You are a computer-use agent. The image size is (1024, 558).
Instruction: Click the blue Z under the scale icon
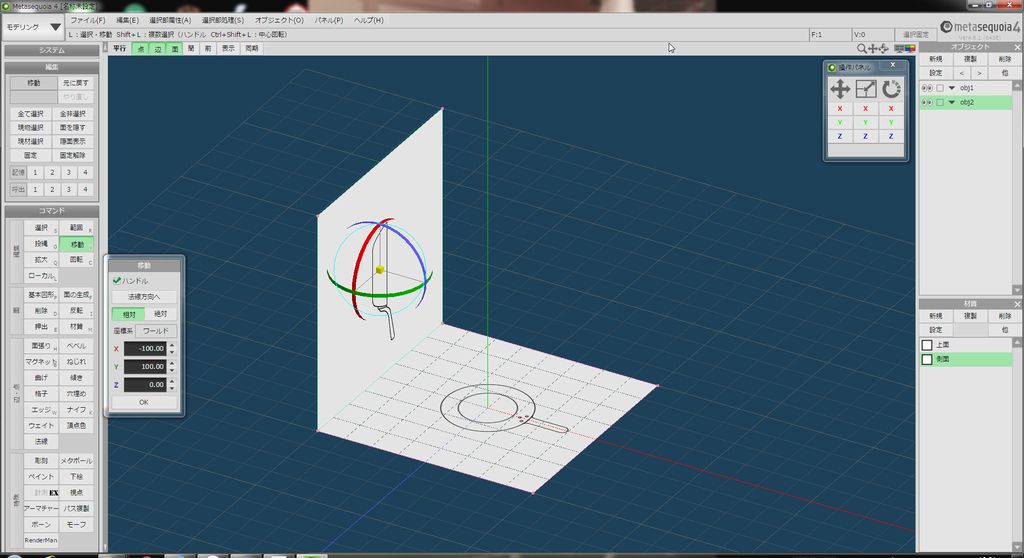point(865,136)
